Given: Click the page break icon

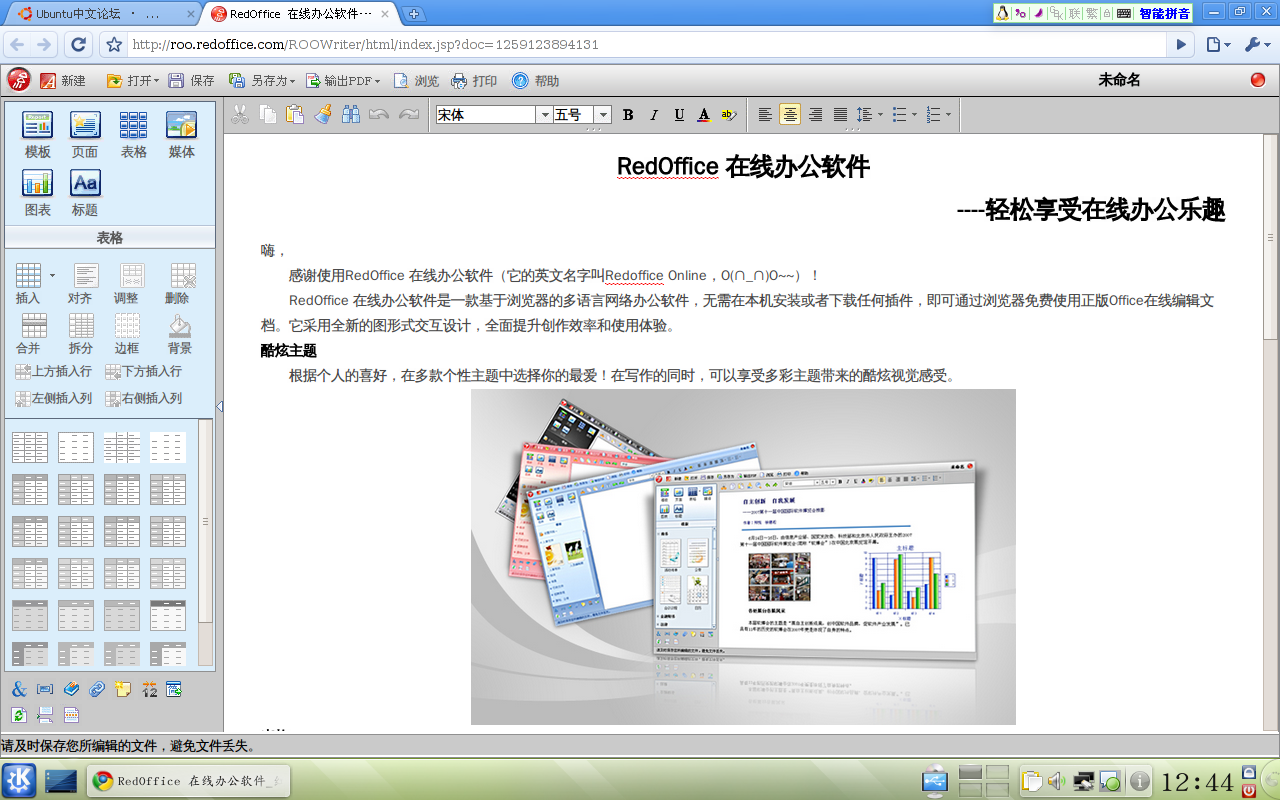Looking at the screenshot, I should pos(45,715).
